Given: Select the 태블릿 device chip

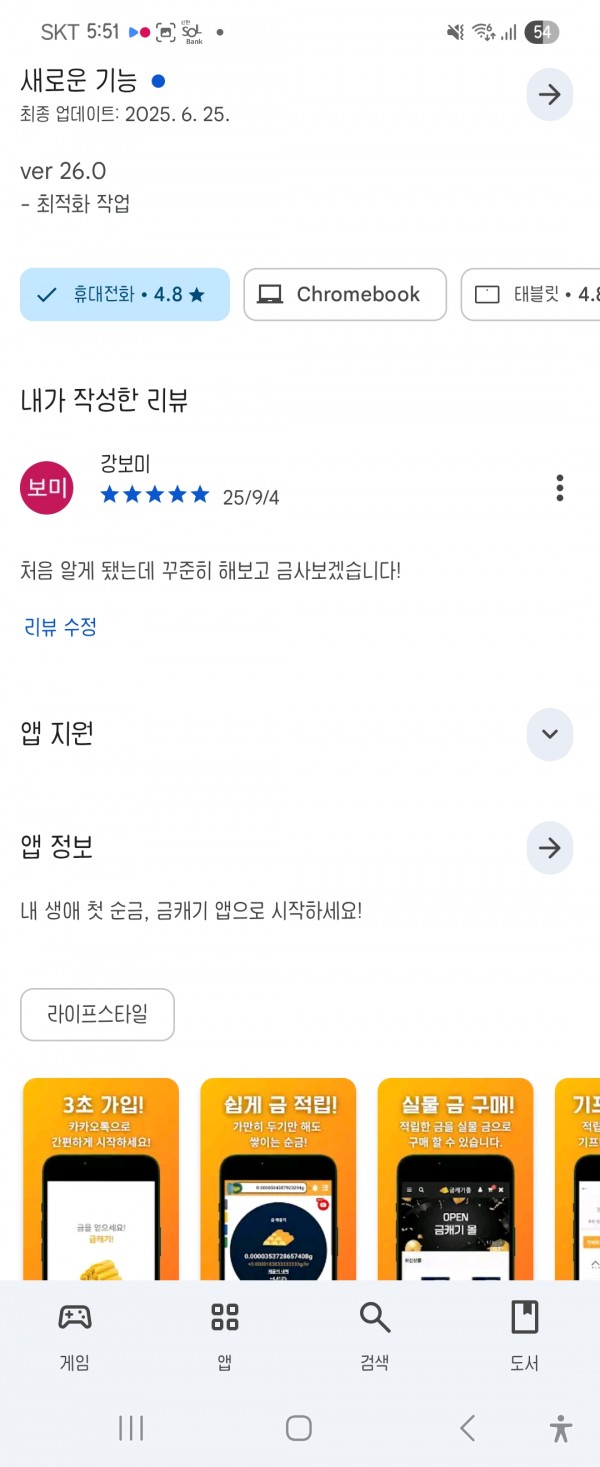Looking at the screenshot, I should (x=531, y=295).
